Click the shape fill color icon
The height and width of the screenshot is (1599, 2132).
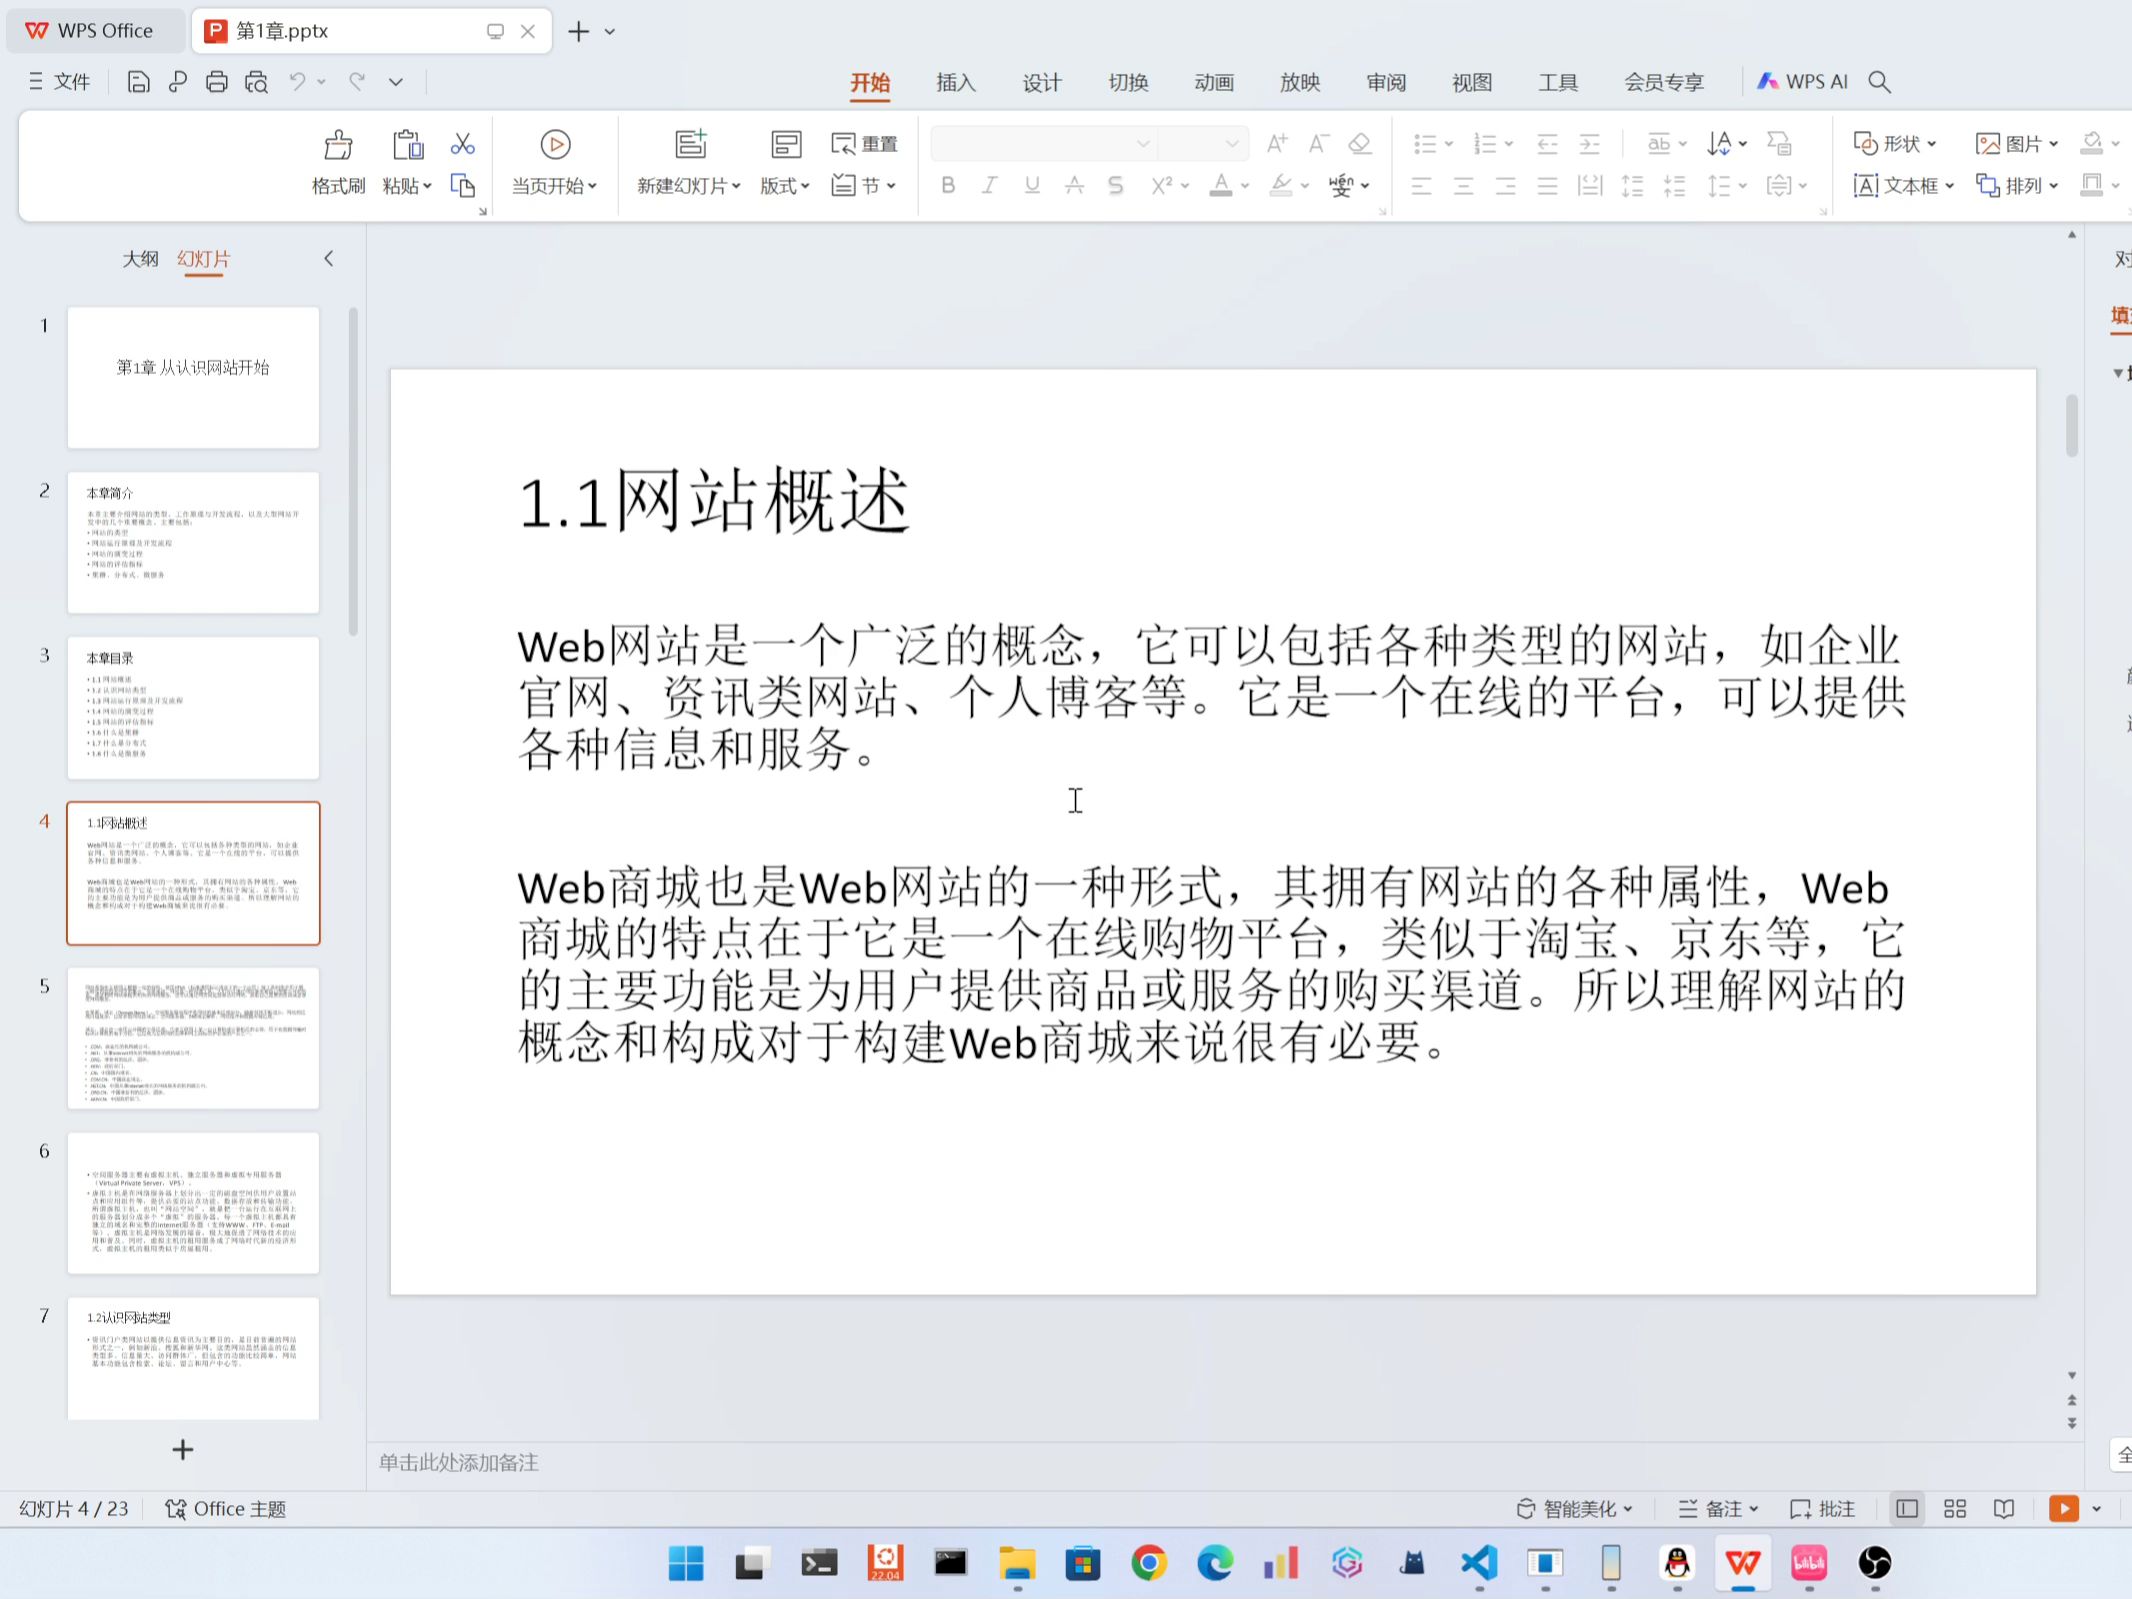coord(2092,144)
